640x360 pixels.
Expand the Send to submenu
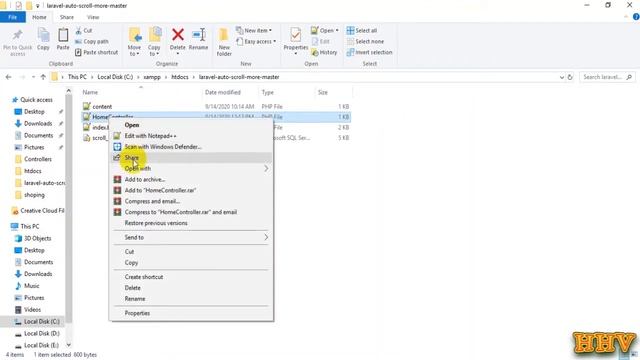pos(191,237)
